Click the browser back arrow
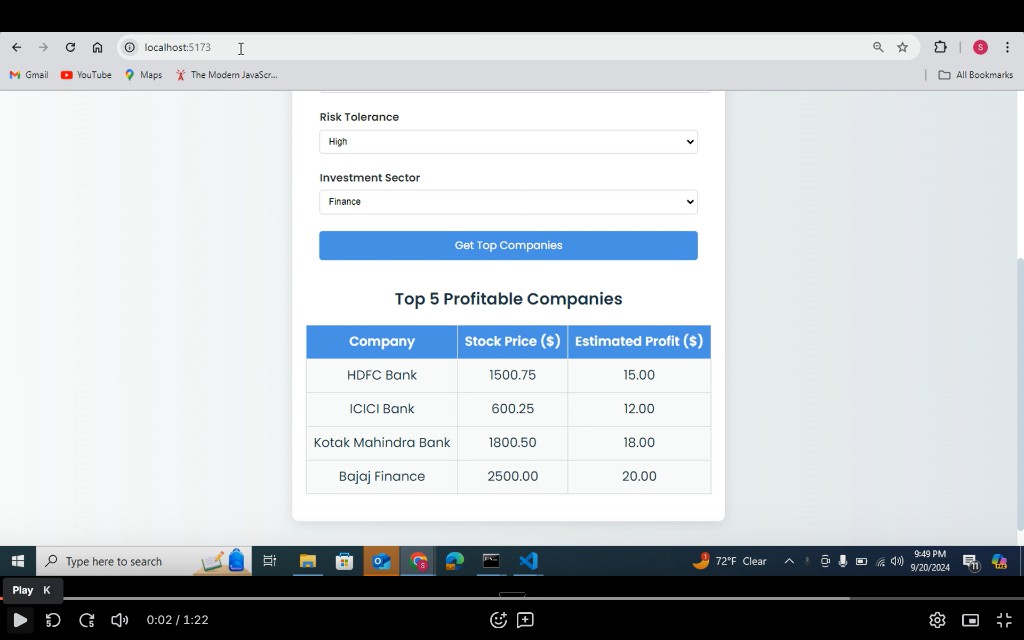This screenshot has height=640, width=1024. 16,47
